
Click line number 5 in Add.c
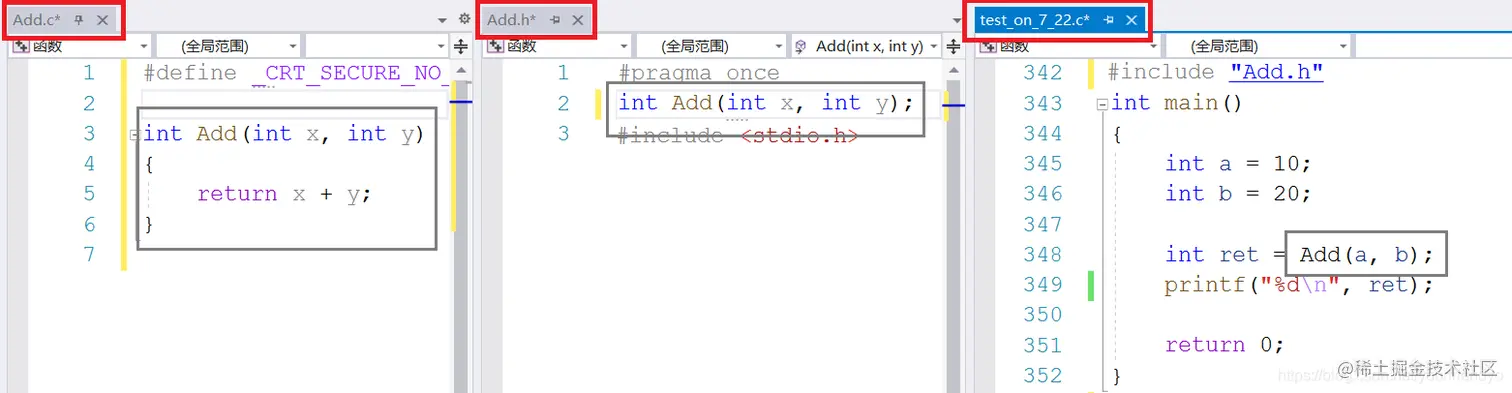89,194
